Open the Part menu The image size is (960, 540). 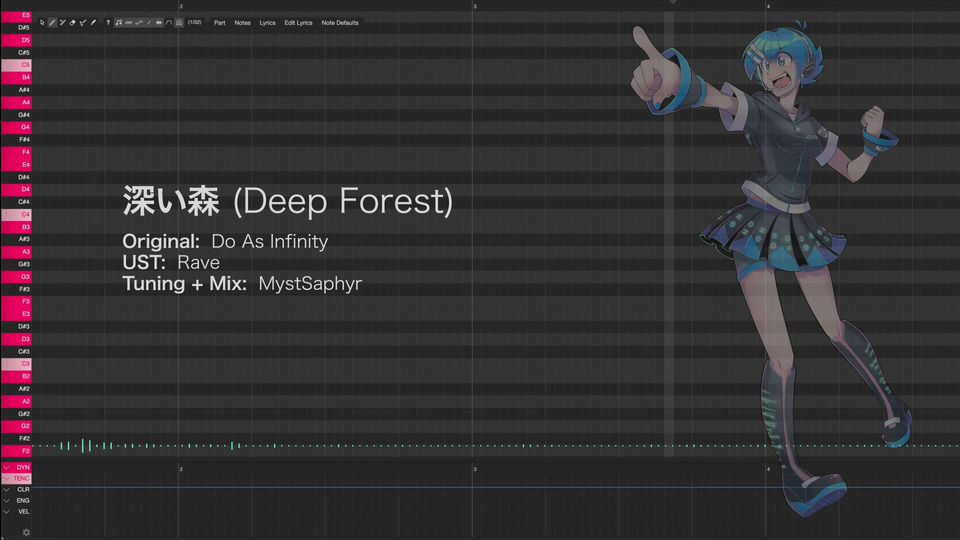(220, 23)
